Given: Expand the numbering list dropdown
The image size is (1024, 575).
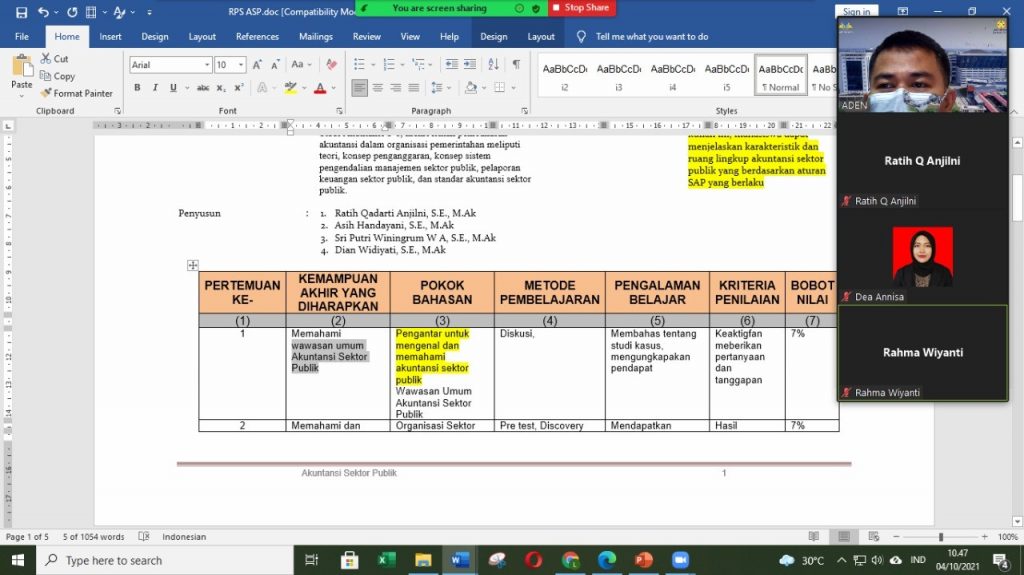Looking at the screenshot, I should 403,65.
